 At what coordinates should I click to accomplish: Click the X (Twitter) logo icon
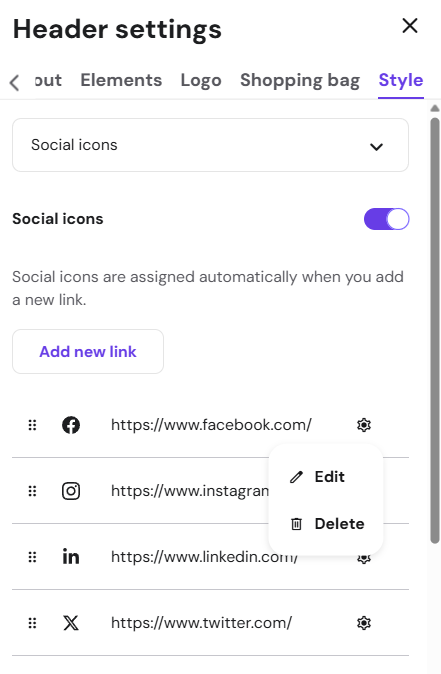pos(71,623)
